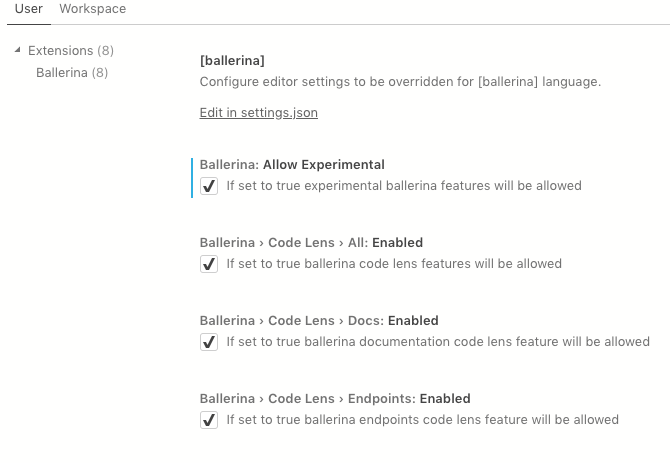Collapse the Extensions tree arrow
The height and width of the screenshot is (463, 670).
click(18, 50)
